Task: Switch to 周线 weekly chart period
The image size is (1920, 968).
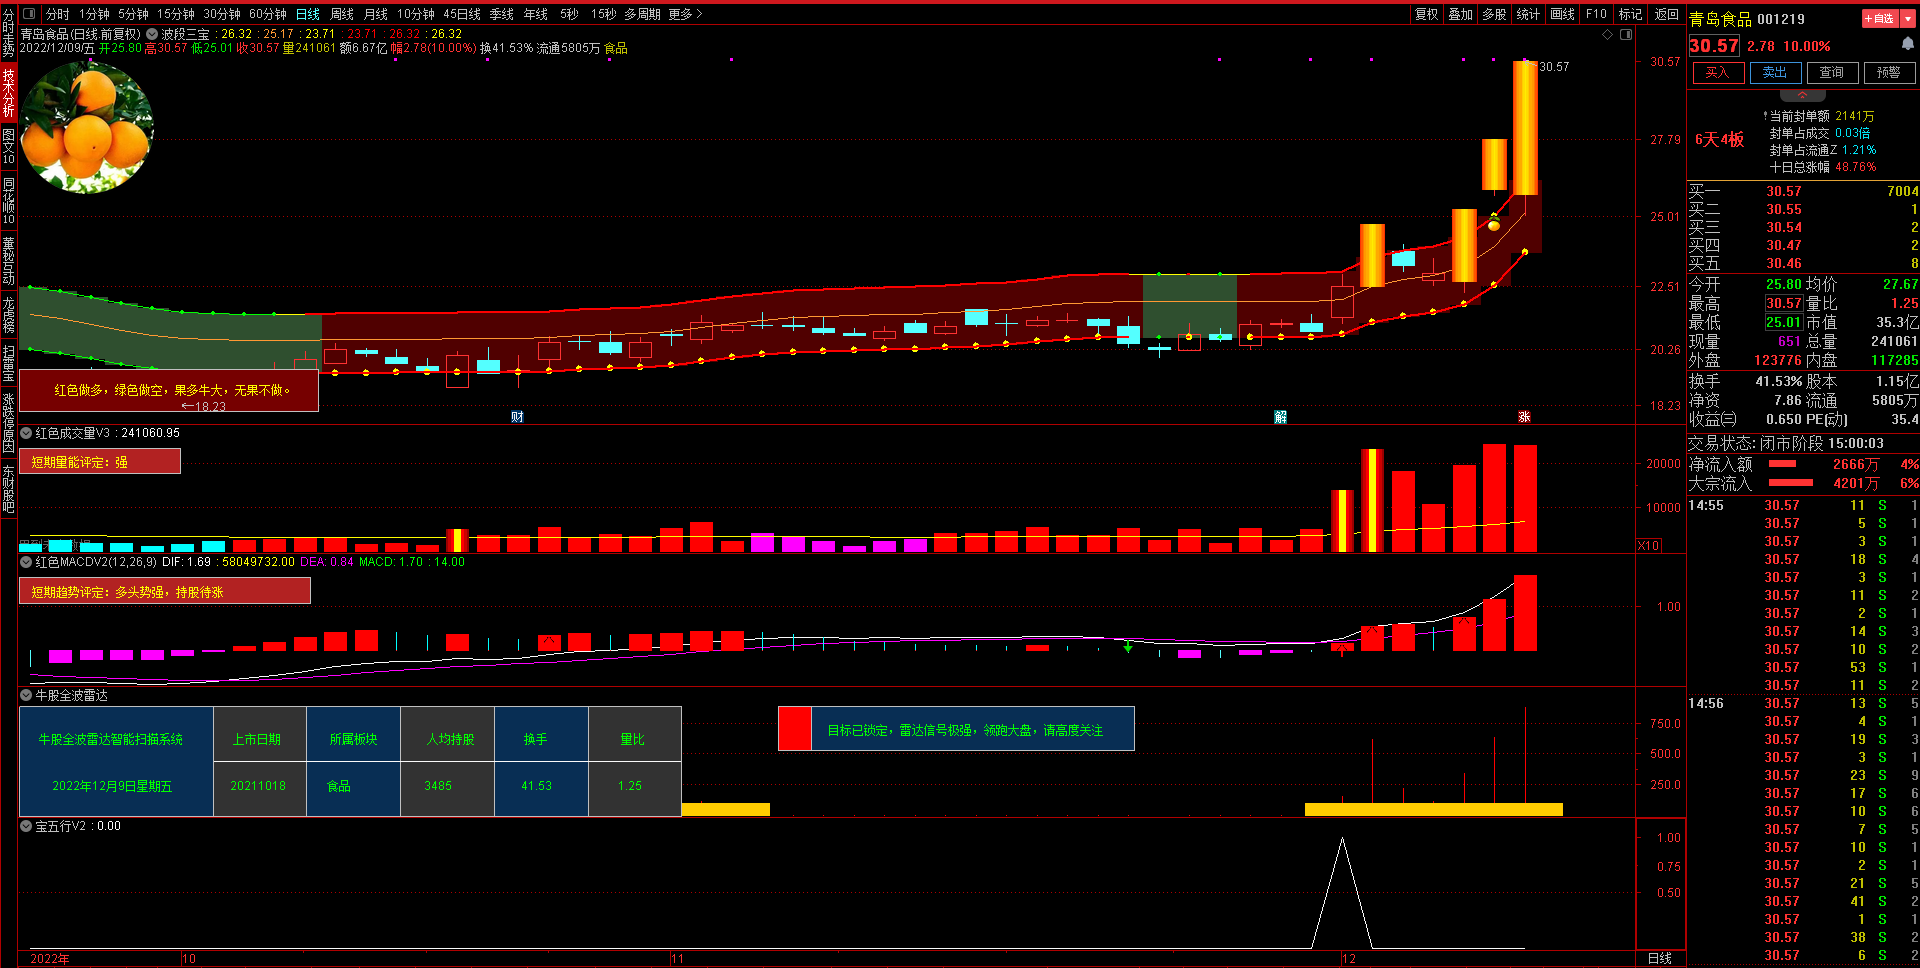Action: click(x=342, y=14)
